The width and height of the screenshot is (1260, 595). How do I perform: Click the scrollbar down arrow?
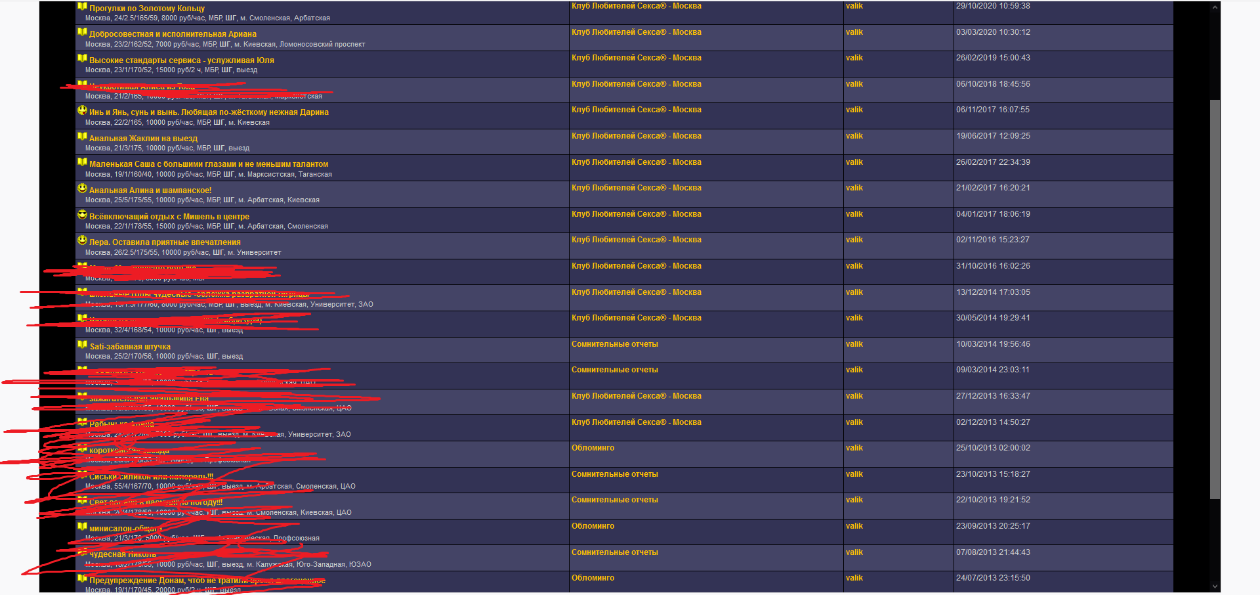(1215, 587)
